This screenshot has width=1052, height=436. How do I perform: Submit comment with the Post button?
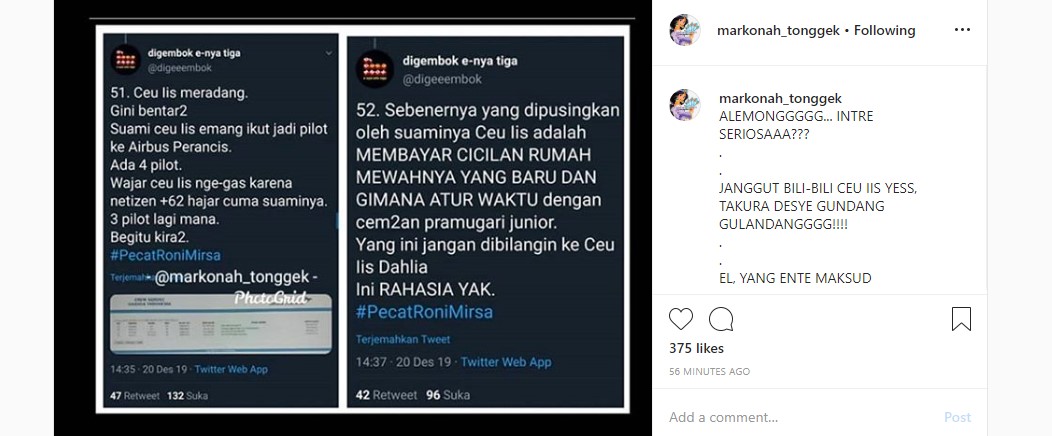pos(957,417)
